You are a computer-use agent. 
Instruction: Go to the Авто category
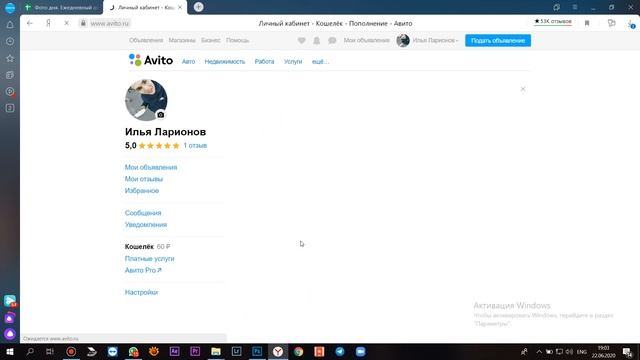[x=189, y=62]
